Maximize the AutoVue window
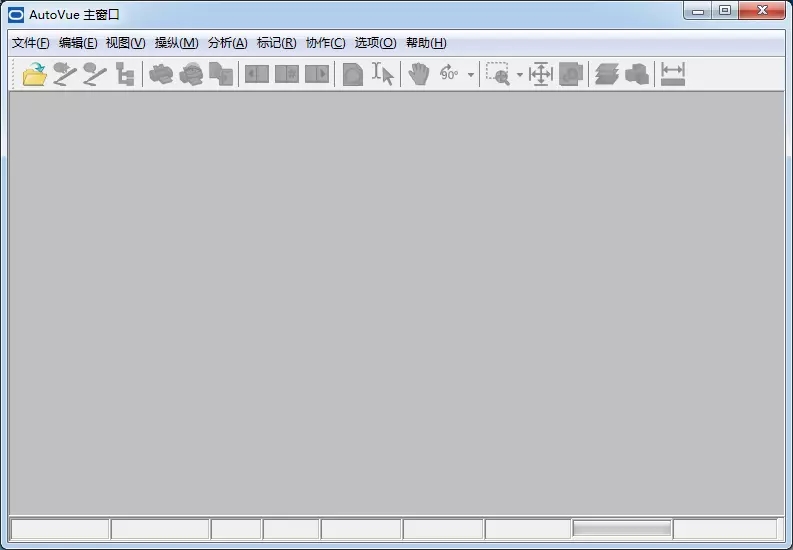This screenshot has width=793, height=550. (725, 11)
